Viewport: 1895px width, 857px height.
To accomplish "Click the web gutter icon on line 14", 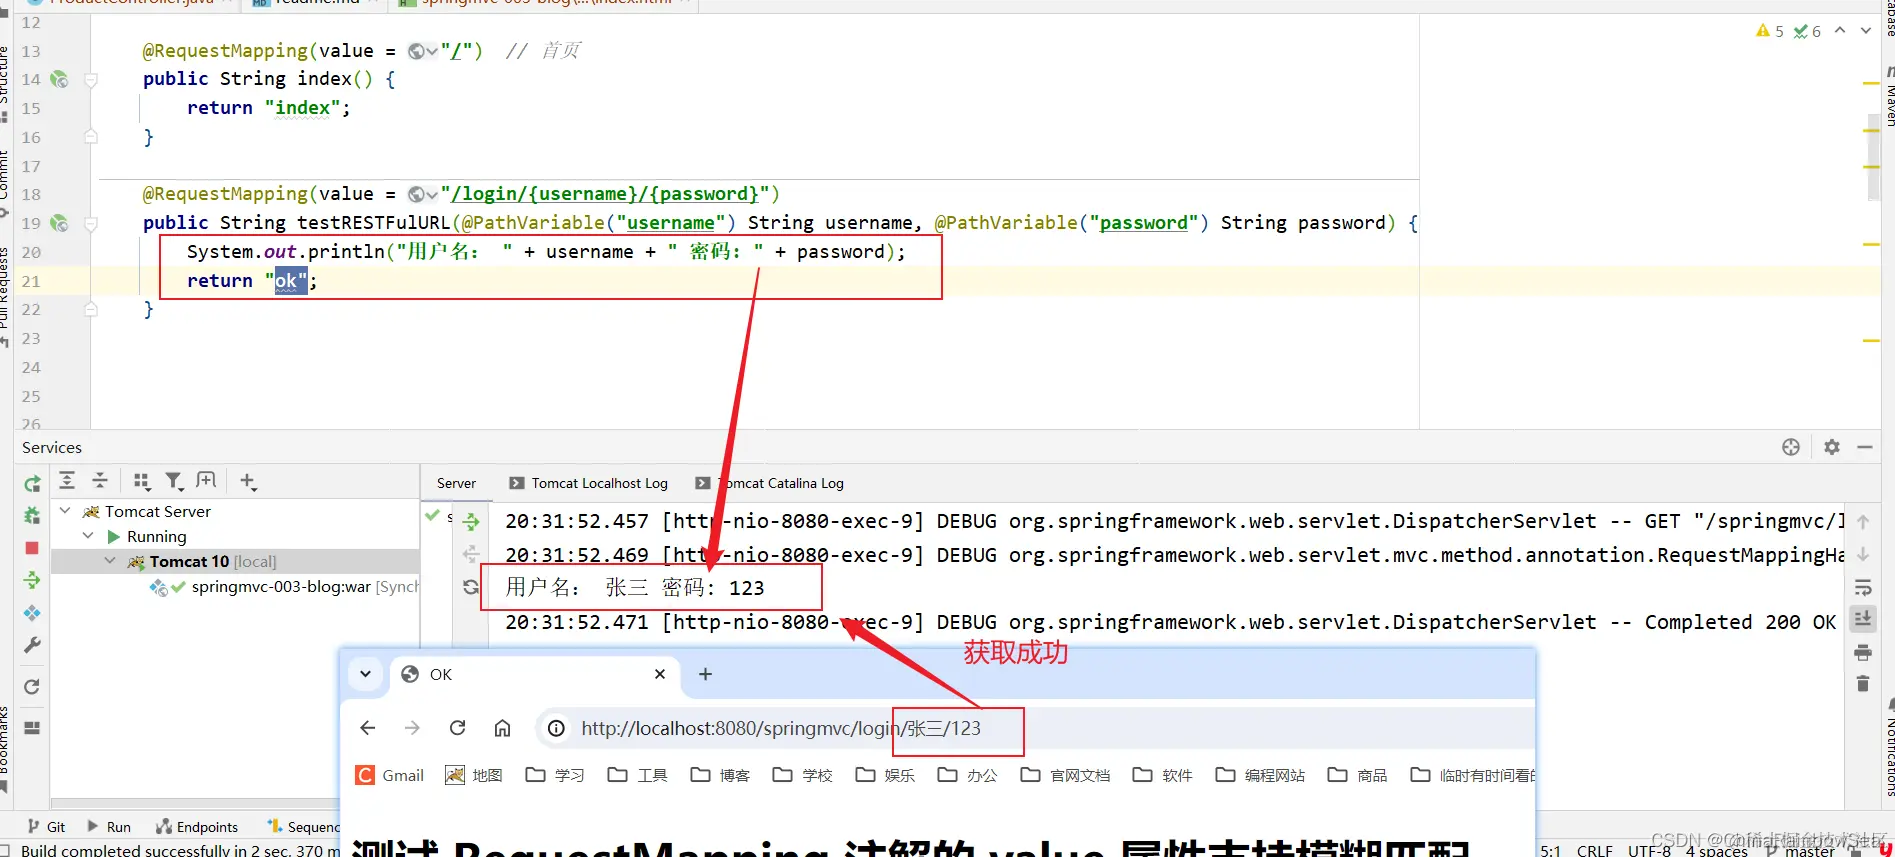I will (59, 79).
